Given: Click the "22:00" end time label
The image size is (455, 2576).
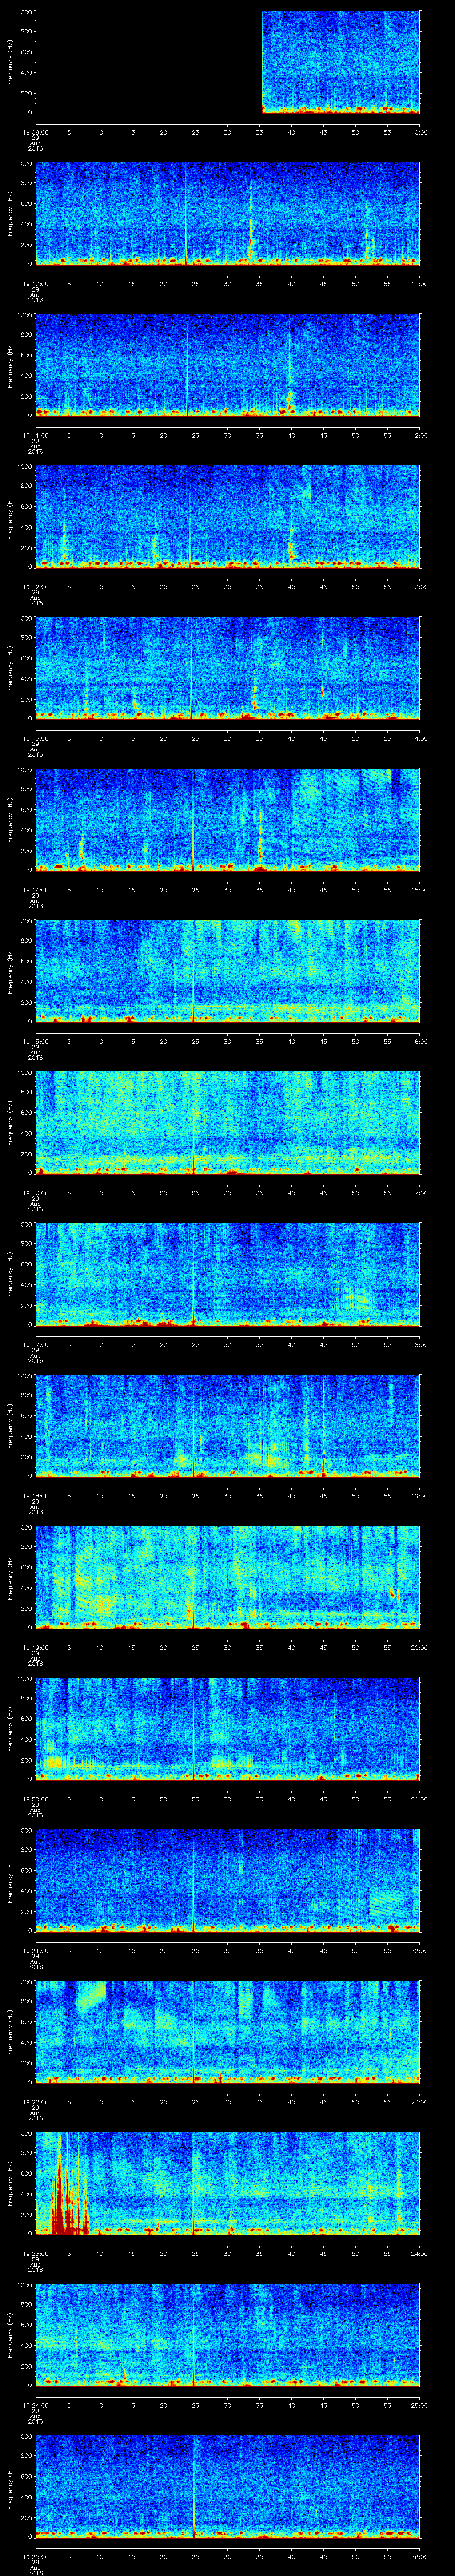Looking at the screenshot, I should pos(419,1950).
